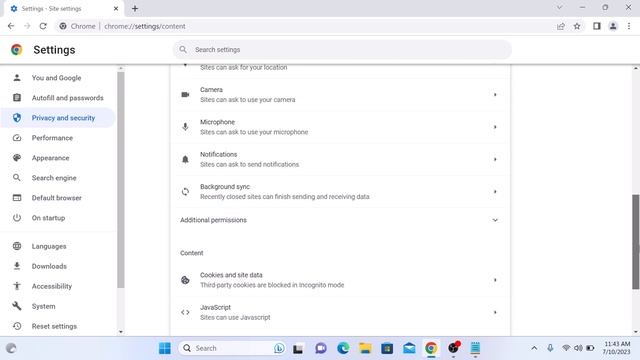Expand Additional permissions chevron
640x360 pixels.
coord(495,220)
